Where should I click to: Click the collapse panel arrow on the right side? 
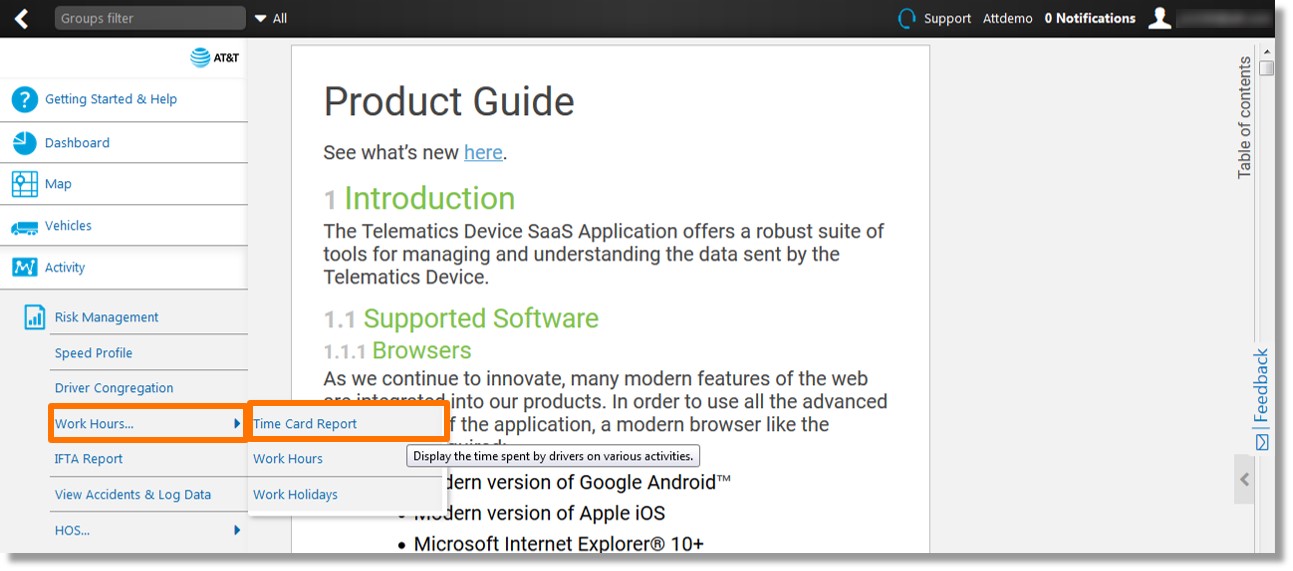click(x=1245, y=479)
